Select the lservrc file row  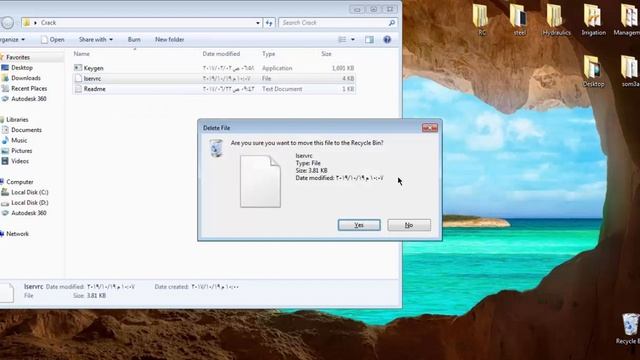(x=214, y=78)
